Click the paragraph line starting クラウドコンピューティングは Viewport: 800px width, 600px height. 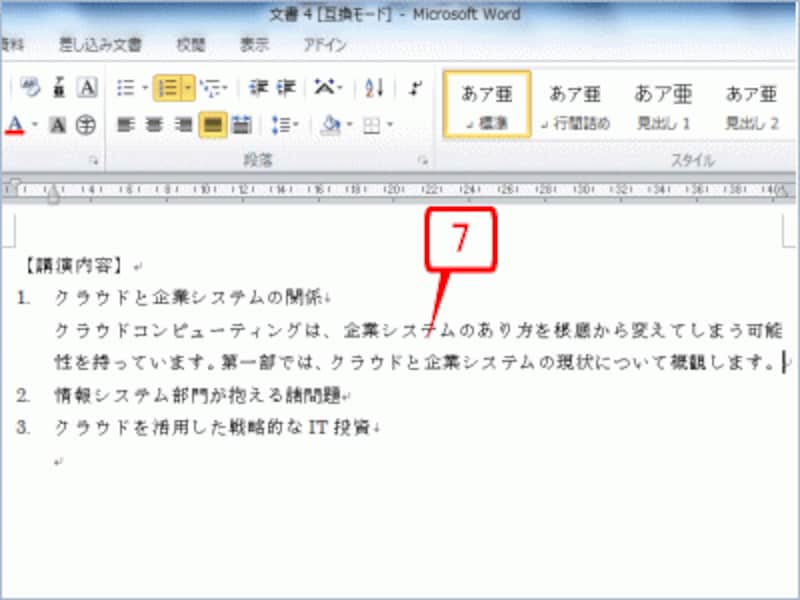[418, 331]
